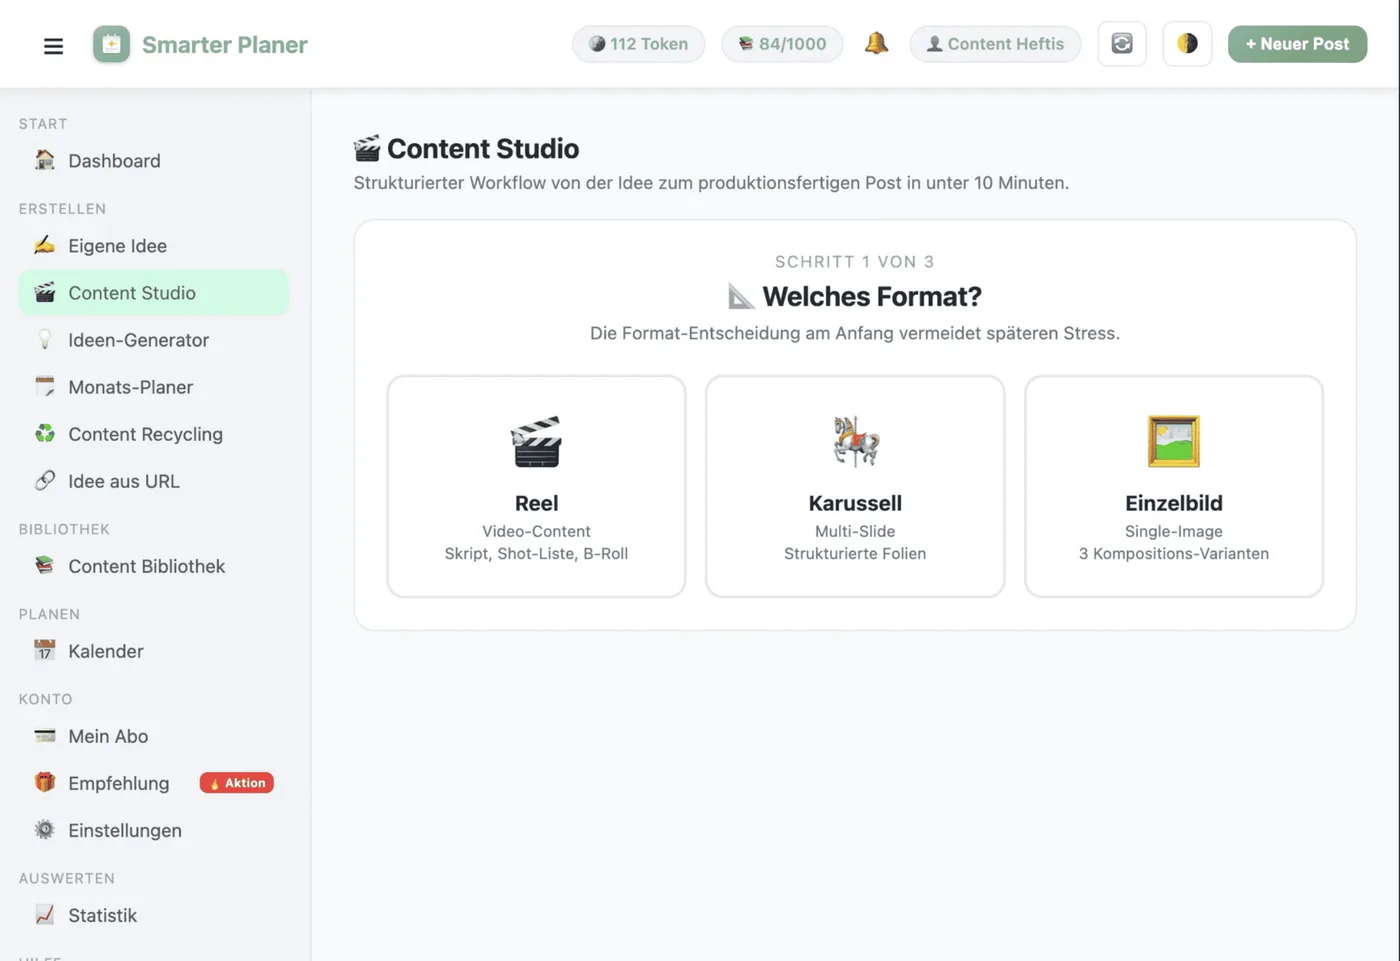Choose the Einzelbild format card
The width and height of the screenshot is (1400, 961).
[1174, 487]
